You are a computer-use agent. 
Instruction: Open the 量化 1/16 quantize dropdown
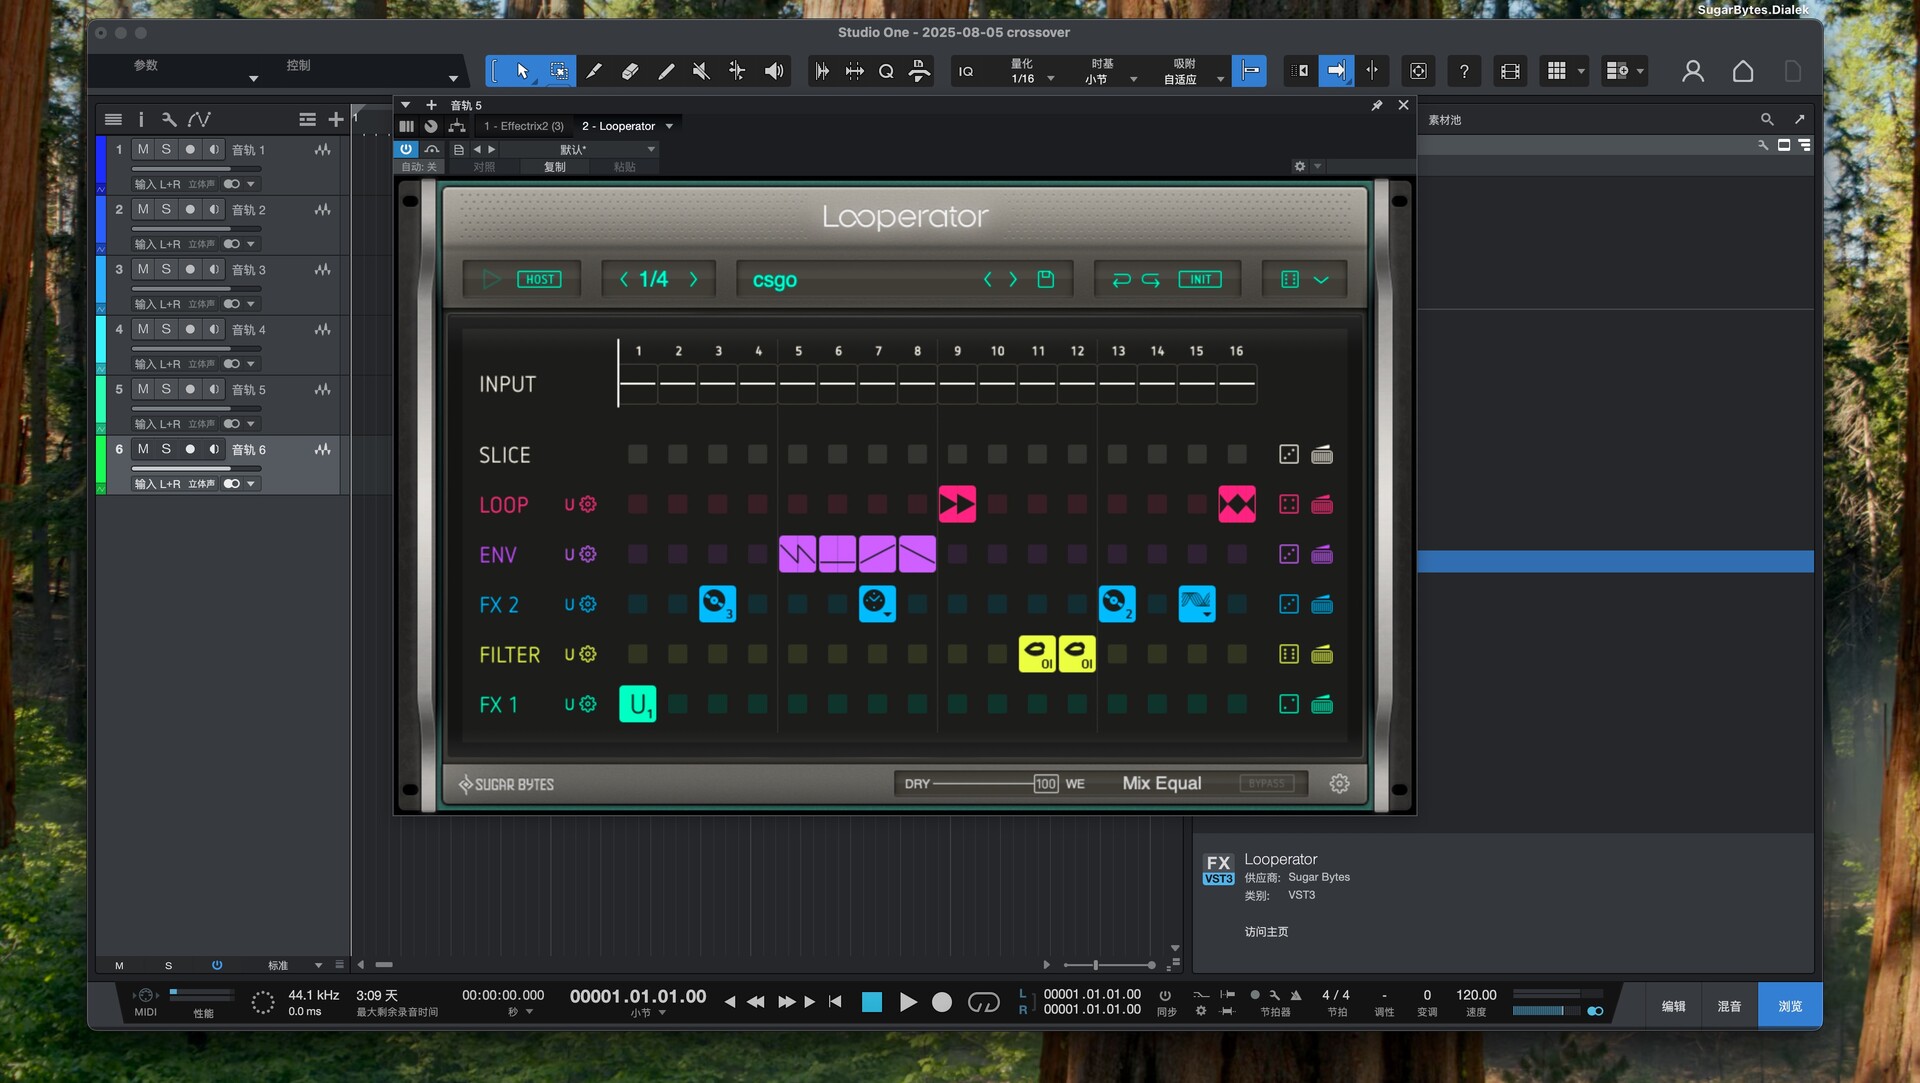pyautogui.click(x=1051, y=79)
